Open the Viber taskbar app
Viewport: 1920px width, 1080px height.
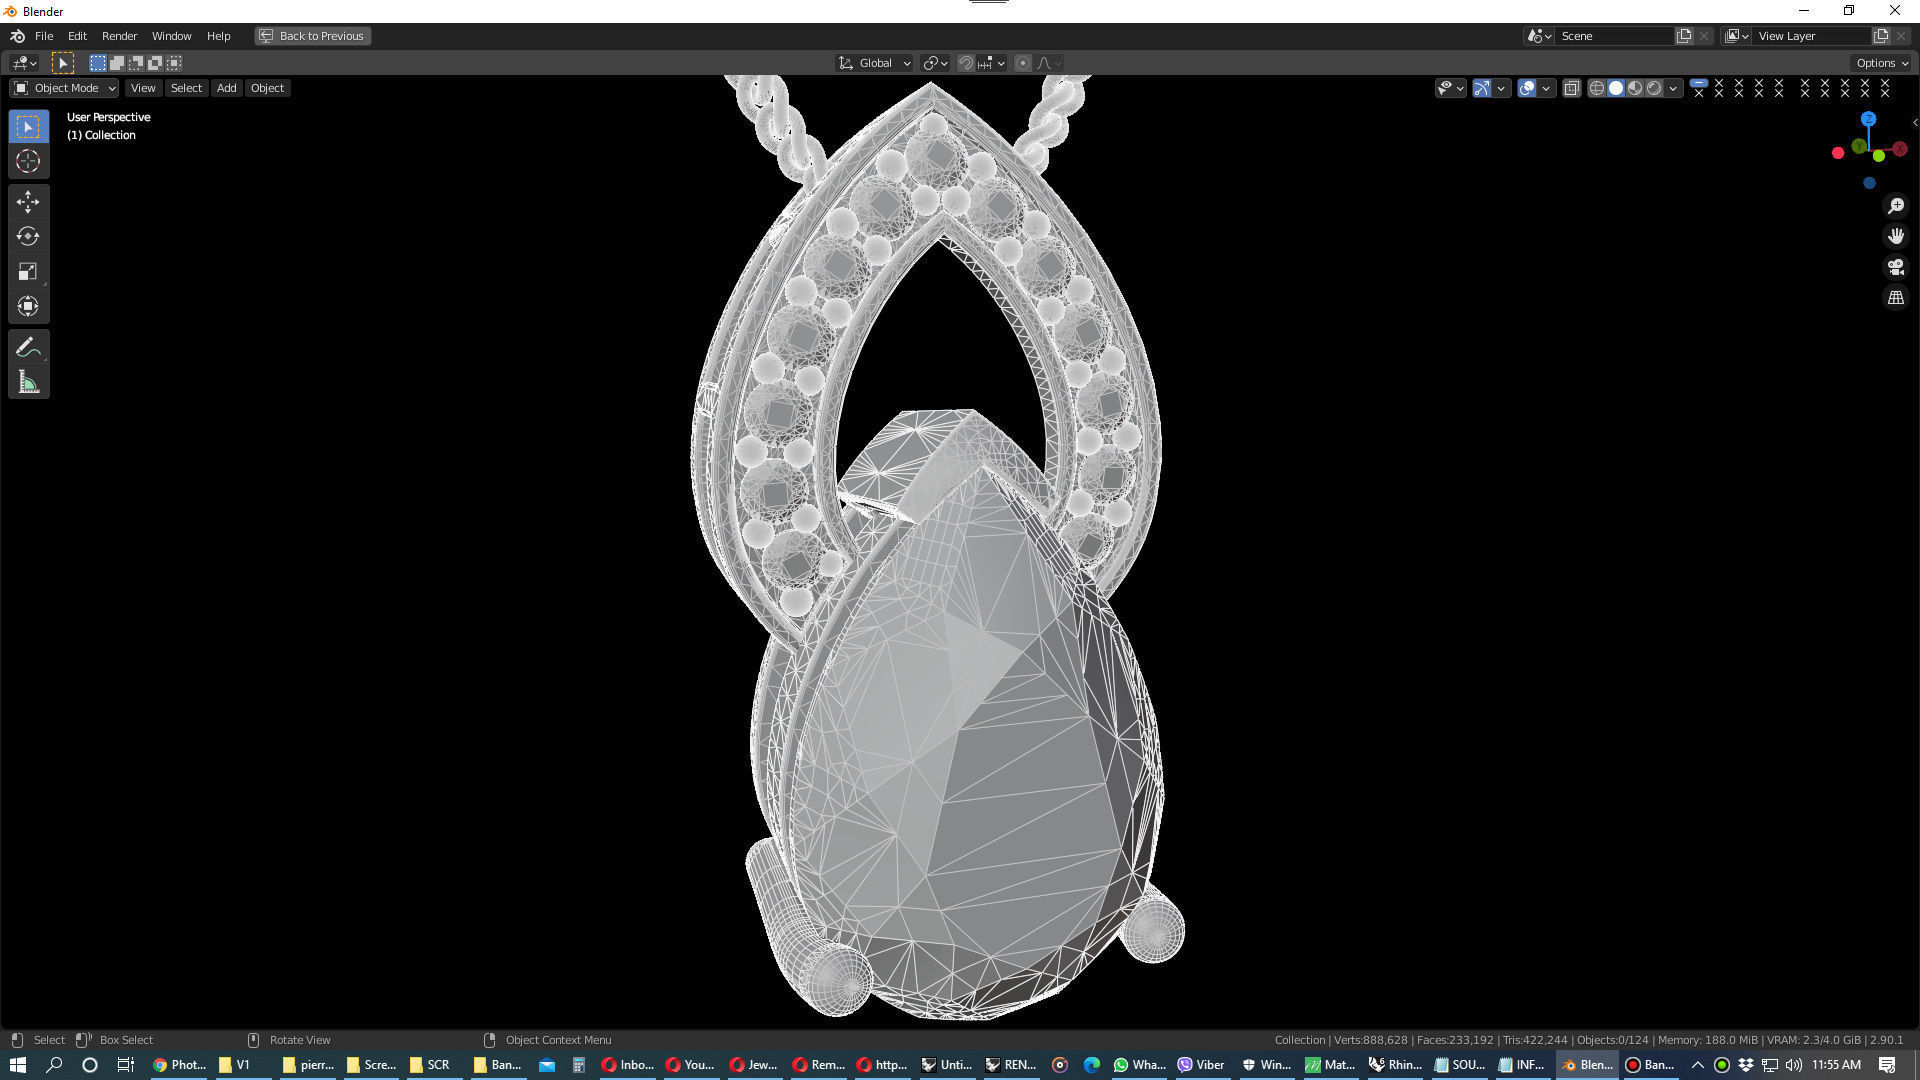click(1202, 1065)
